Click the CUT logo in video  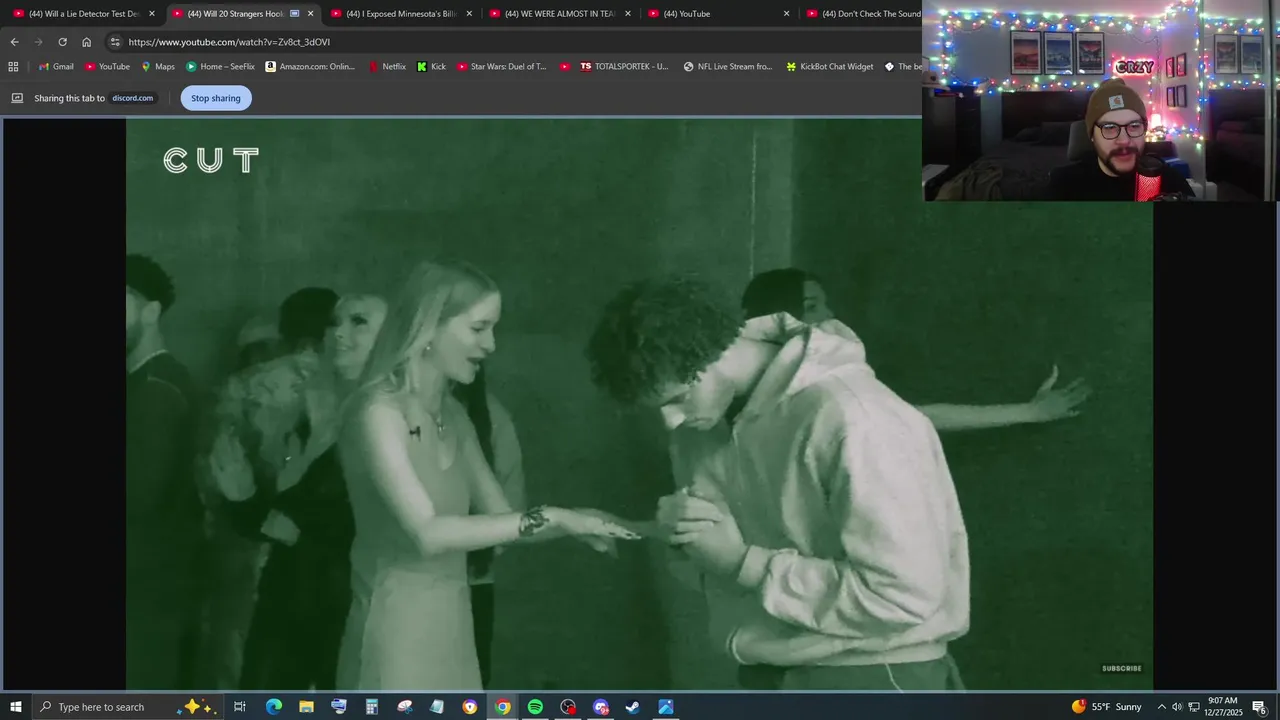pos(211,160)
